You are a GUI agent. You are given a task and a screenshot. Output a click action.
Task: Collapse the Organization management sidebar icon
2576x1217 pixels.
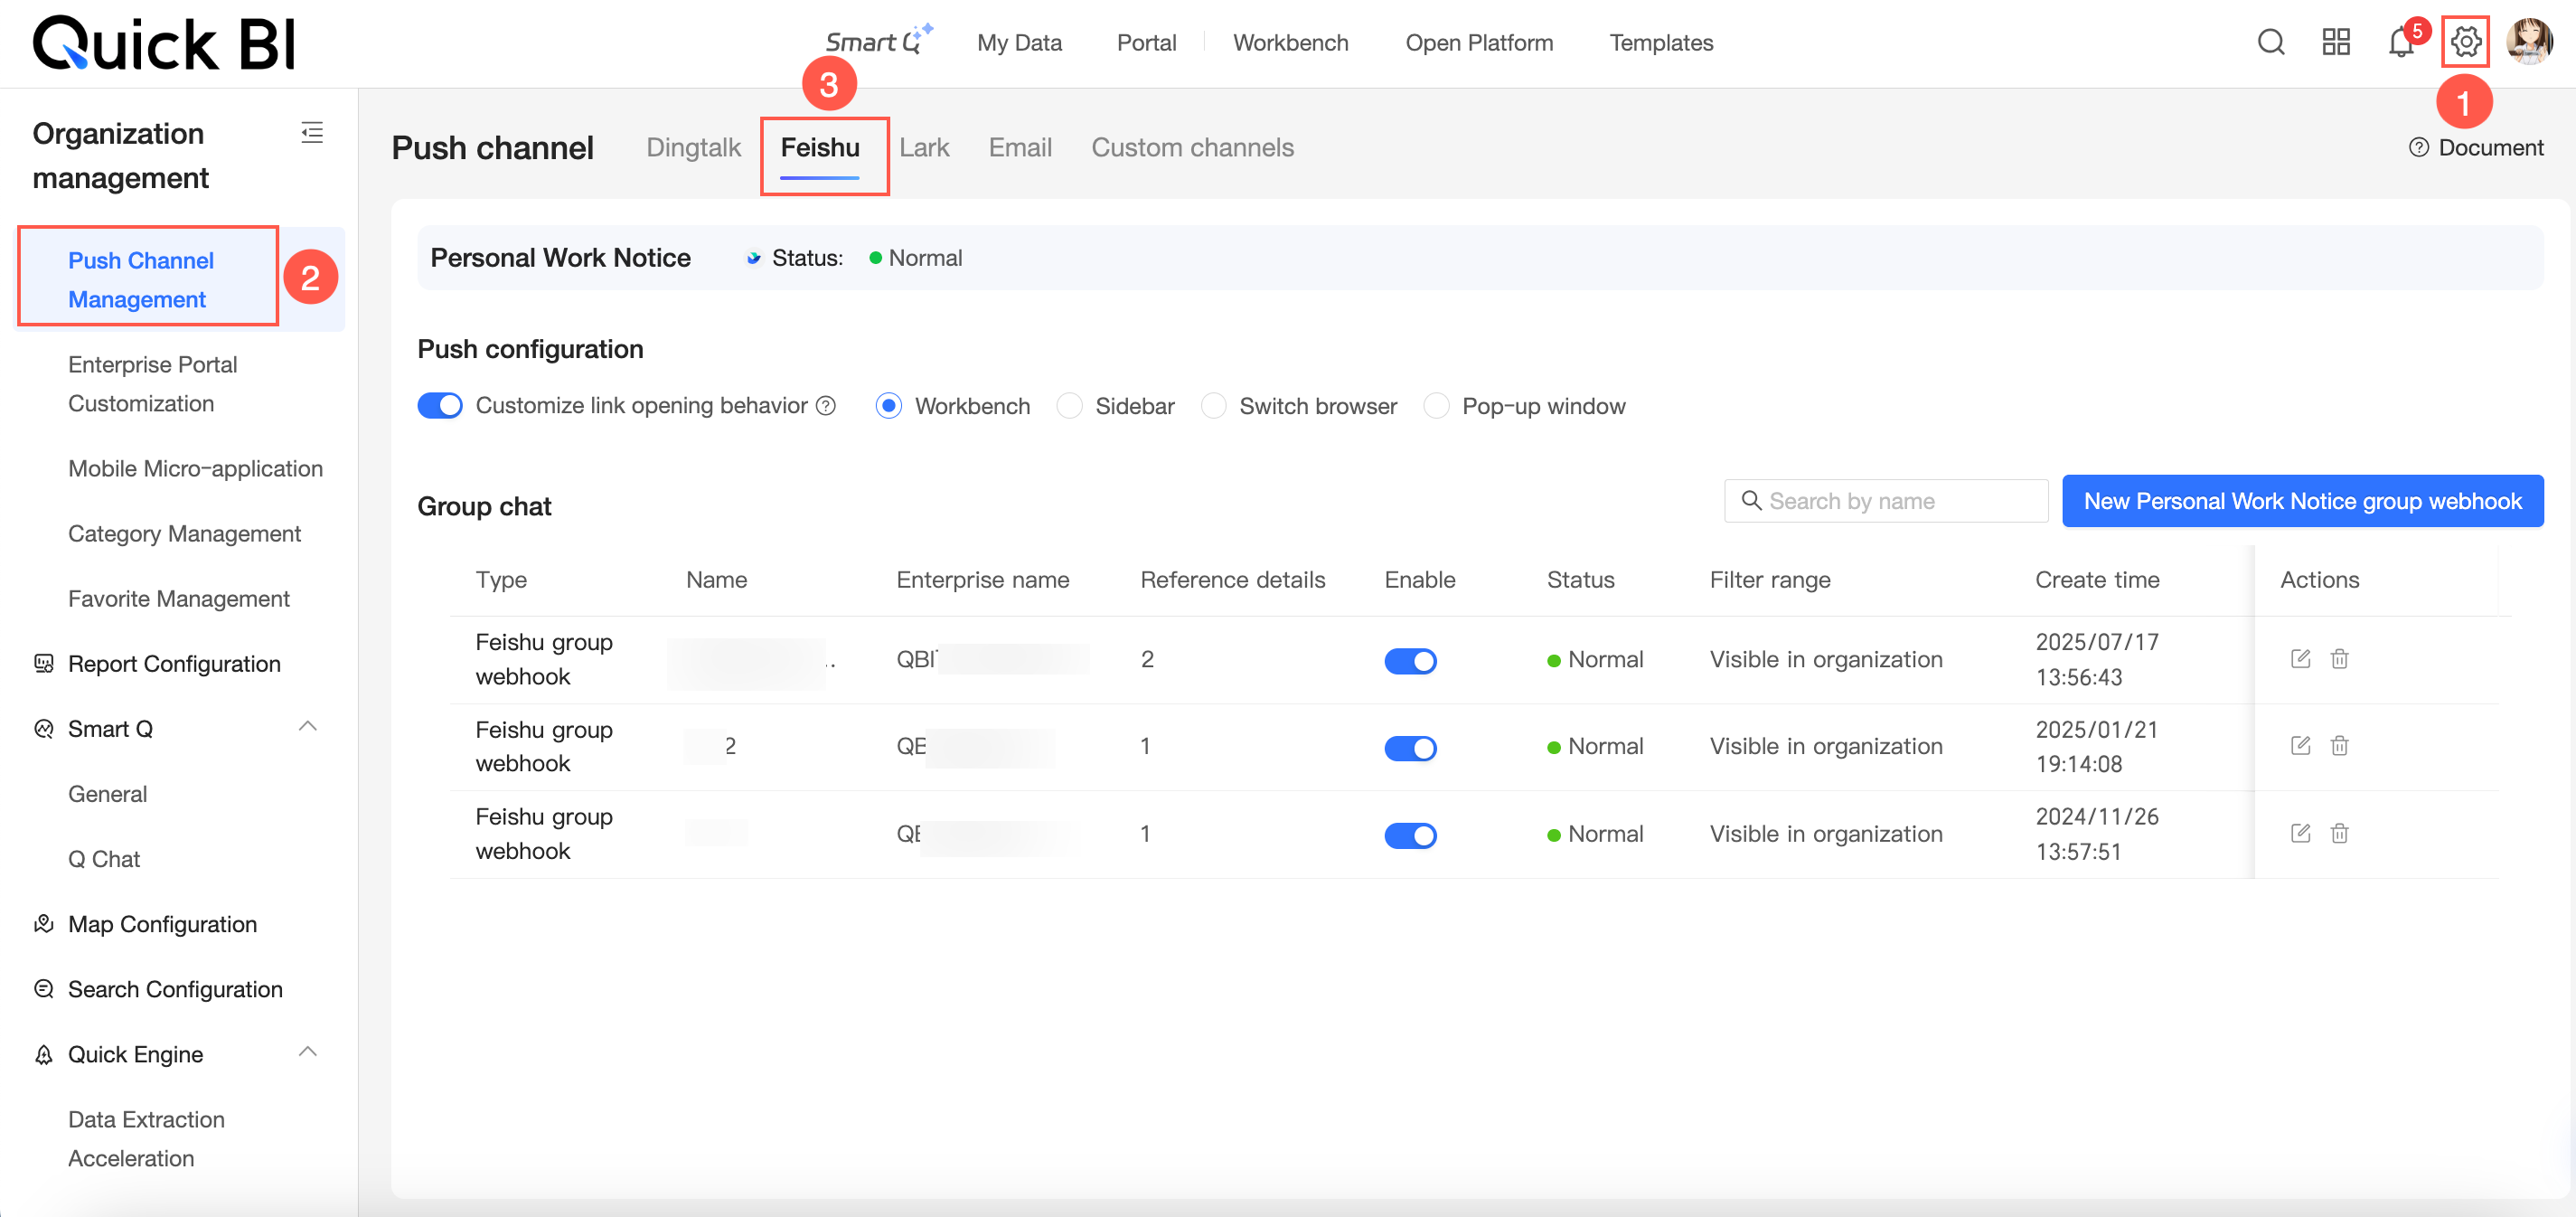[x=312, y=132]
